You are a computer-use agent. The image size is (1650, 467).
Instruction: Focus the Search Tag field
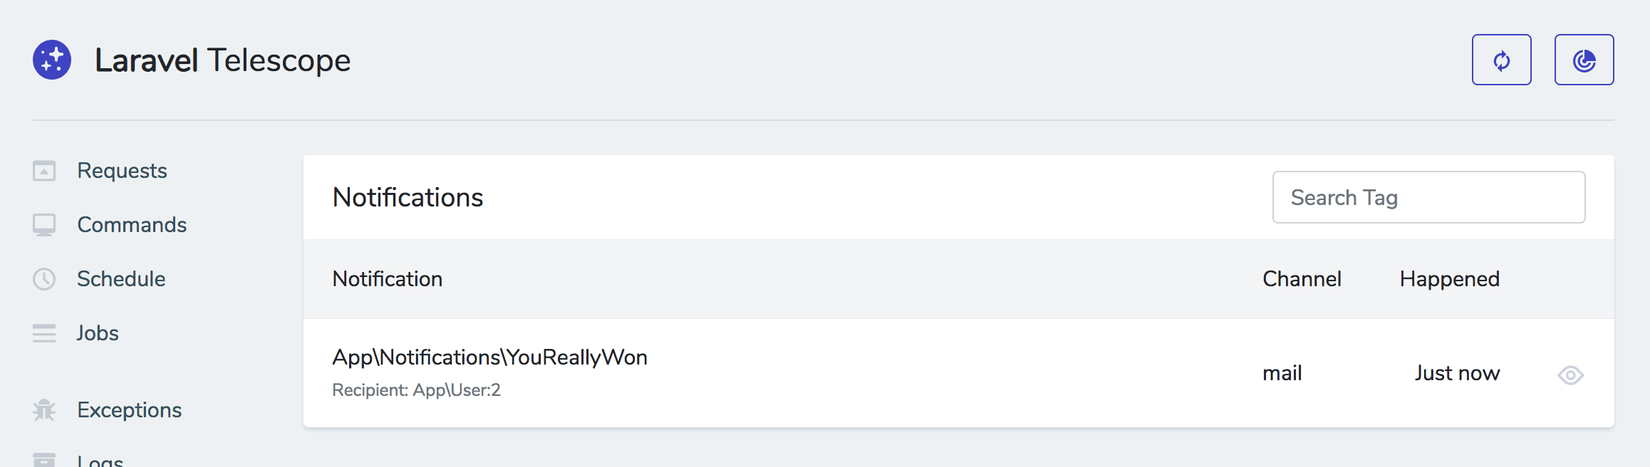[x=1428, y=197]
